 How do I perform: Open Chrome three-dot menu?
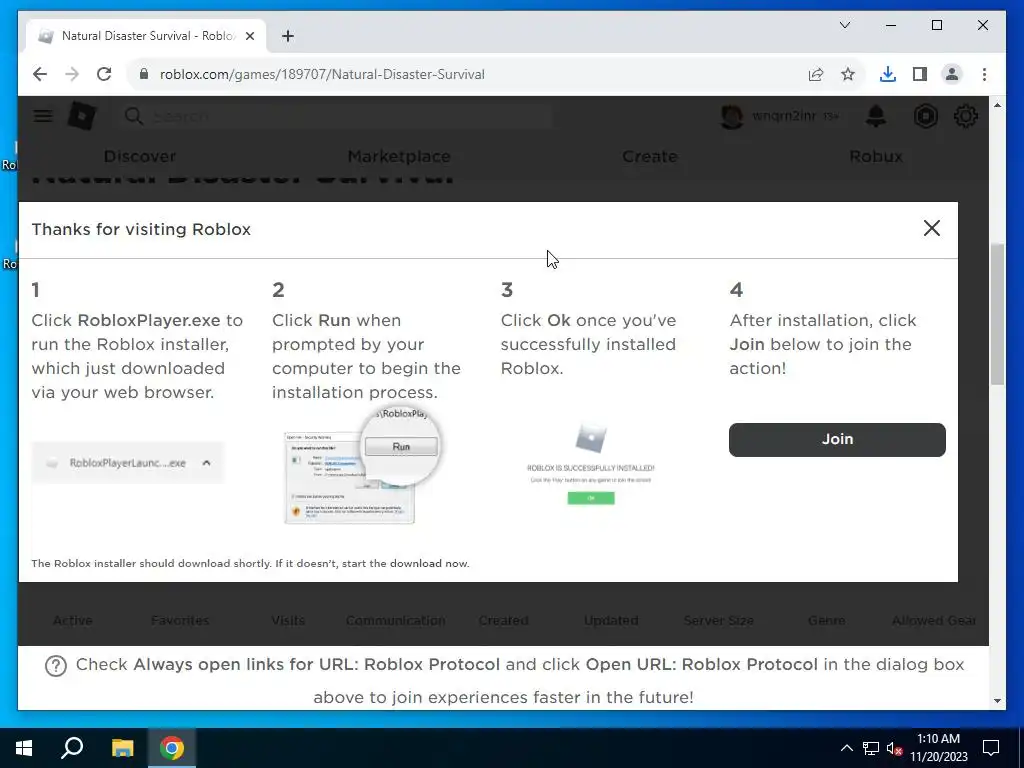[x=984, y=74]
